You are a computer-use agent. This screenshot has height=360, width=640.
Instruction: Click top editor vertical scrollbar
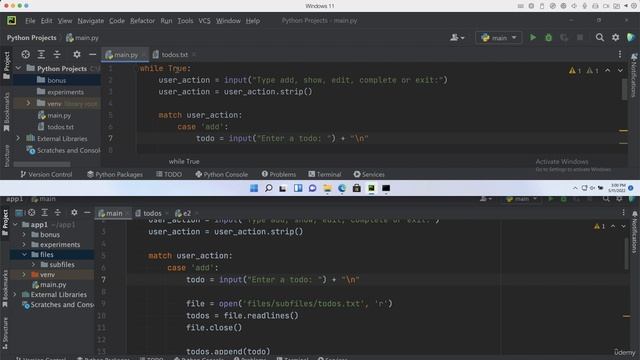coord(624,89)
